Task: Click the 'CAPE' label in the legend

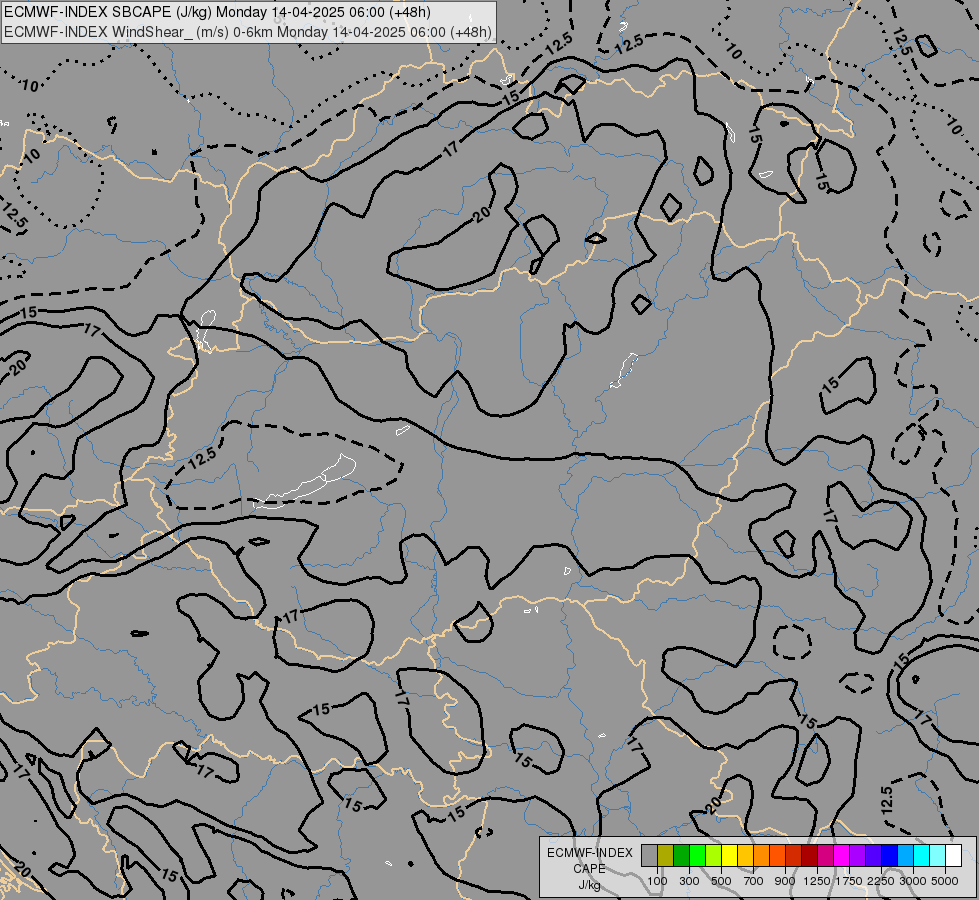Action: pos(589,869)
